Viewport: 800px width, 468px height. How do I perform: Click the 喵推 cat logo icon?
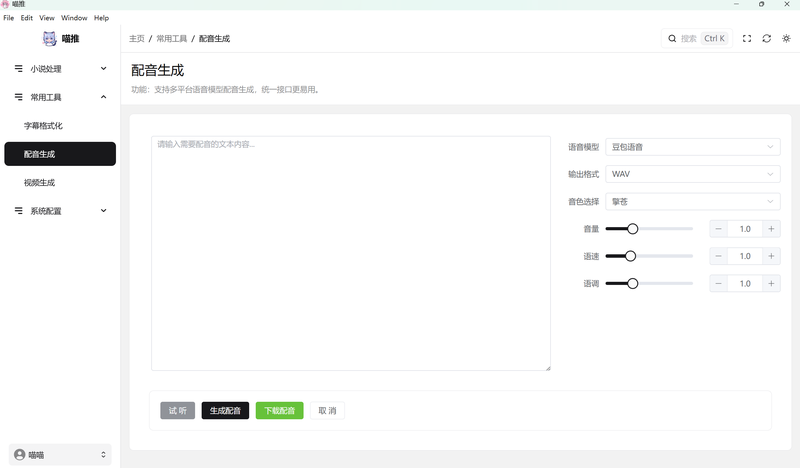tap(49, 38)
